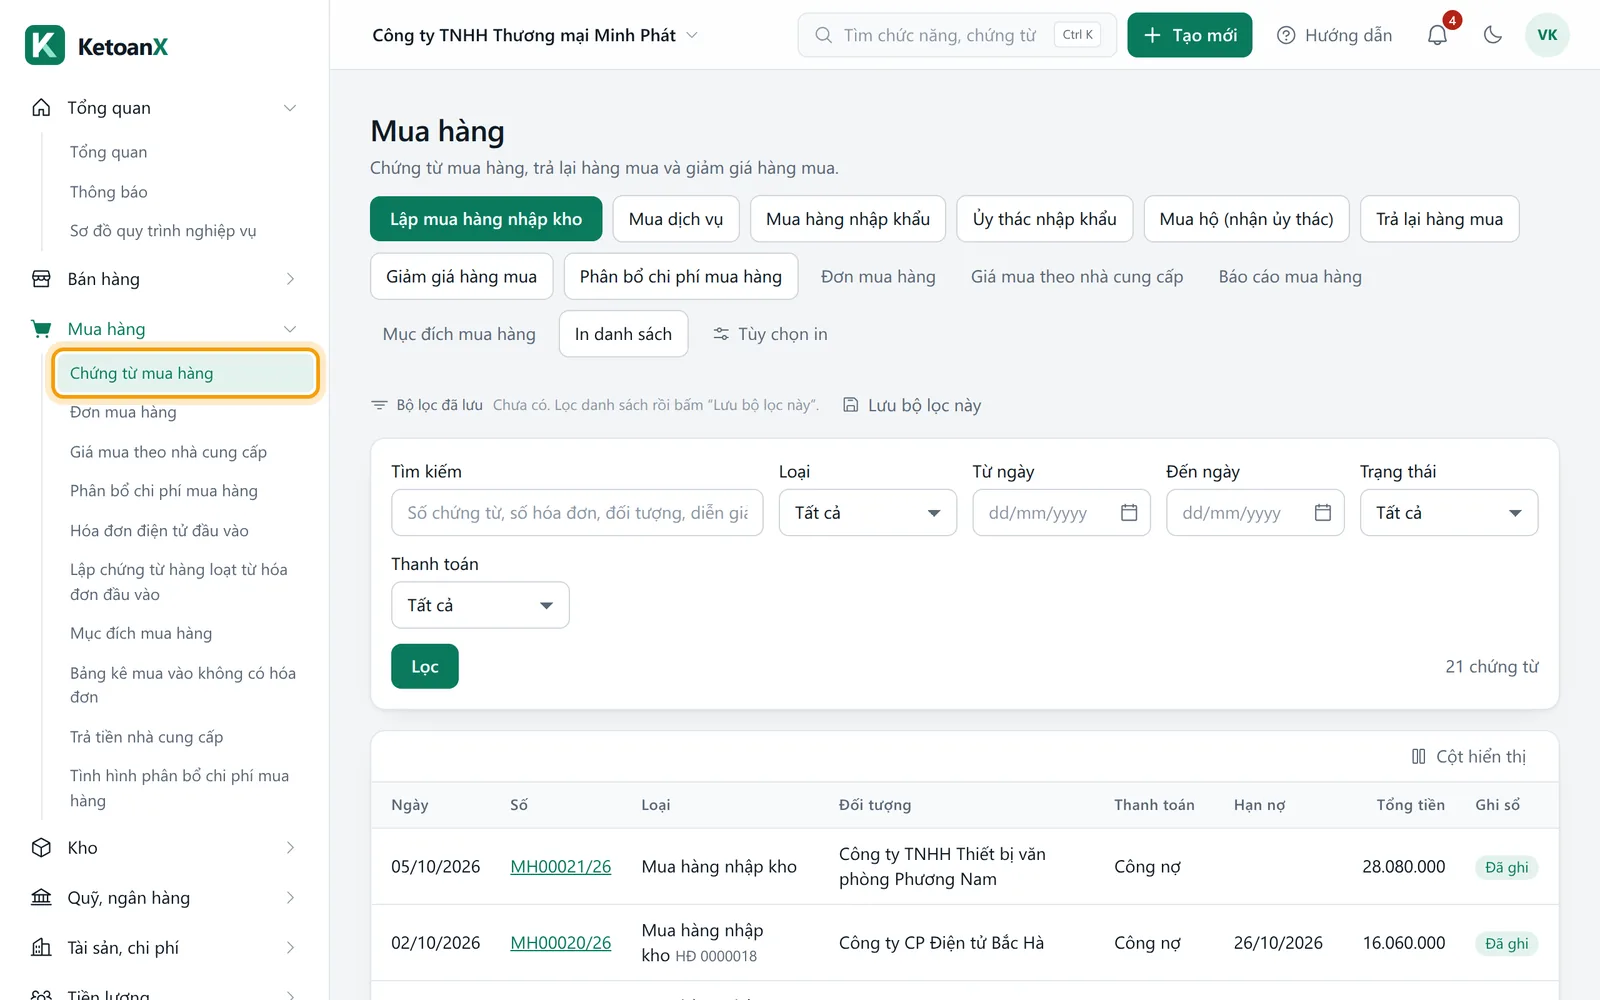Focus the Tìm kiếm voucher search field
The width and height of the screenshot is (1600, 1000).
(577, 513)
